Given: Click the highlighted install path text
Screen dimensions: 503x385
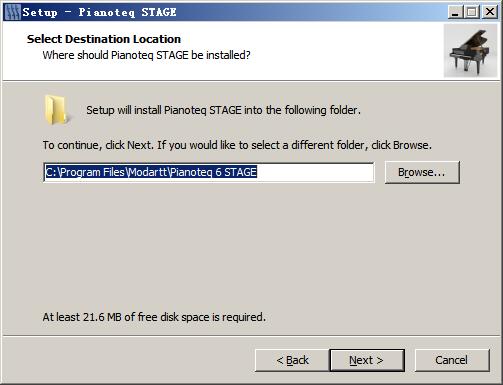Looking at the screenshot, I should coord(151,172).
